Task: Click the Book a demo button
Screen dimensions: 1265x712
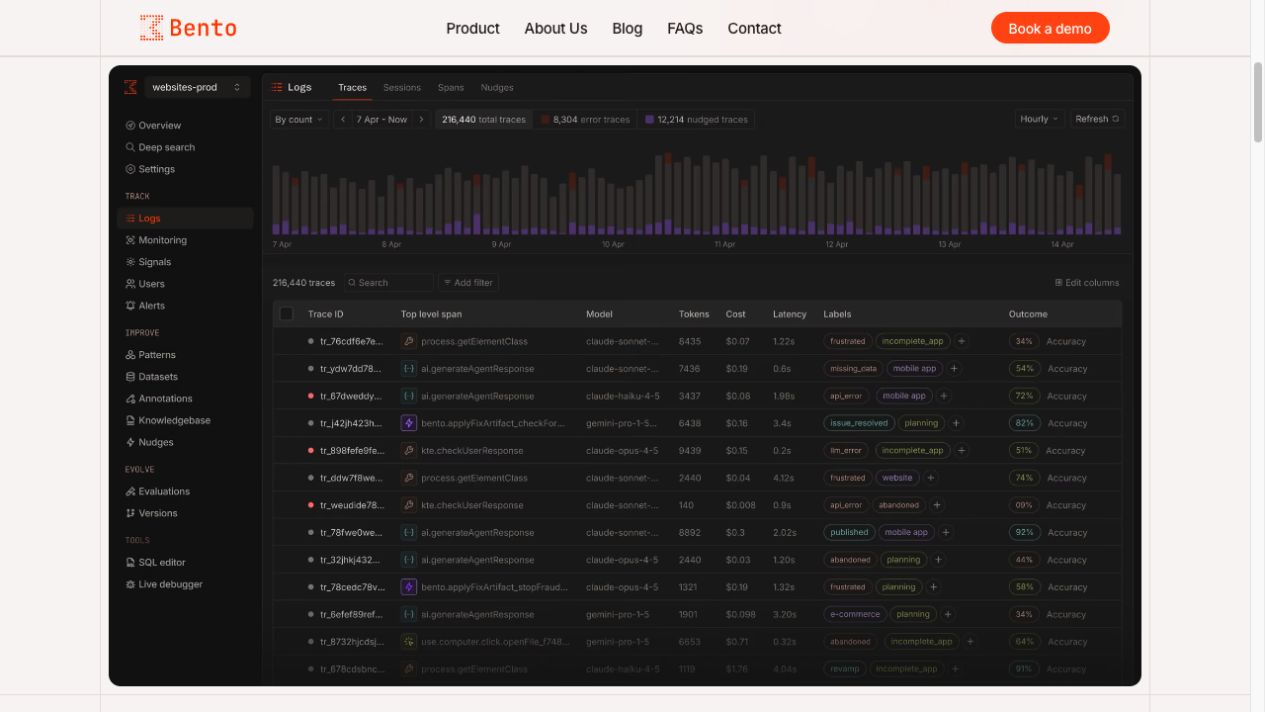Action: click(1050, 28)
